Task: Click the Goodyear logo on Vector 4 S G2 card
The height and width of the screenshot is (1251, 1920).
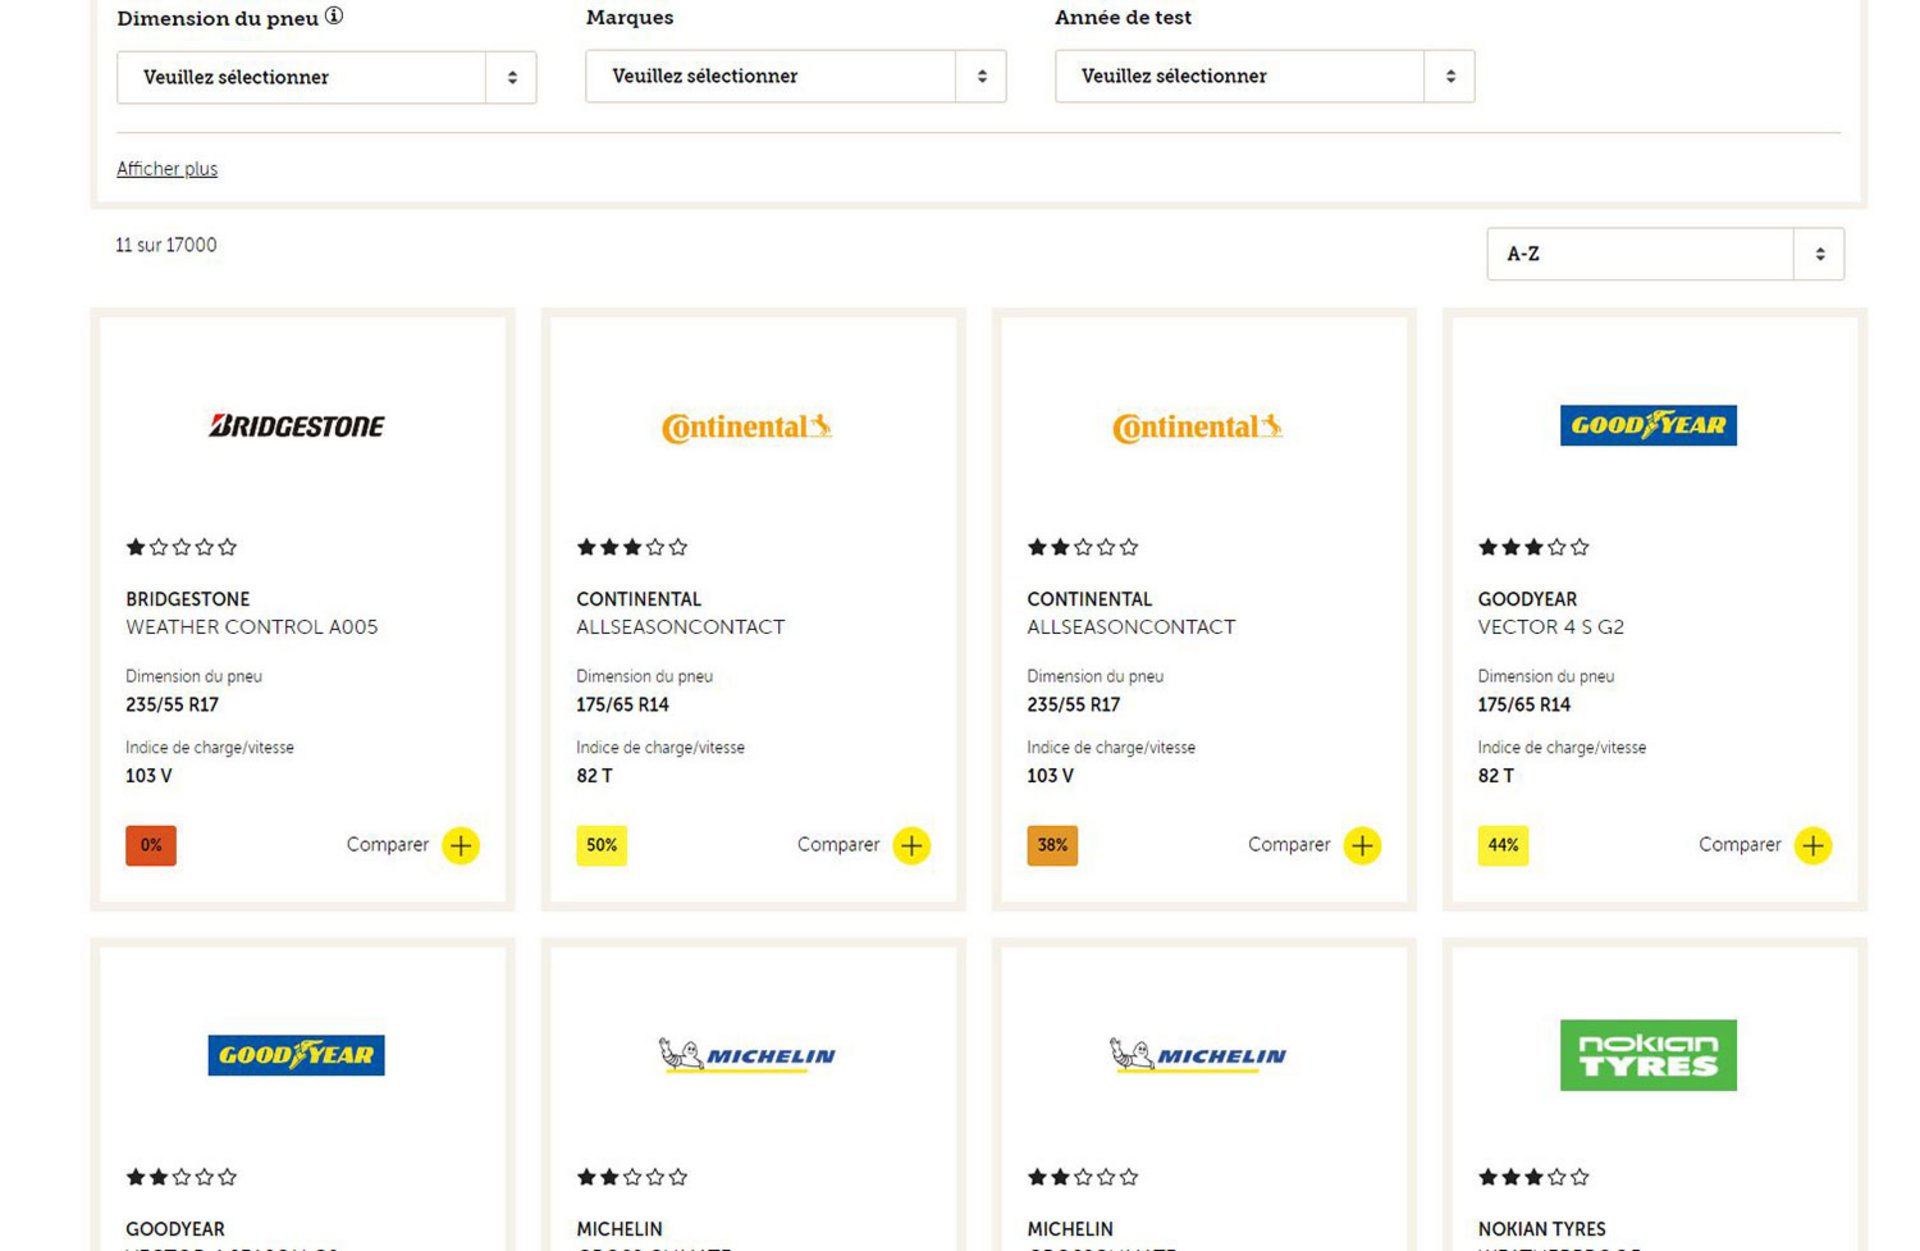Action: (1648, 425)
